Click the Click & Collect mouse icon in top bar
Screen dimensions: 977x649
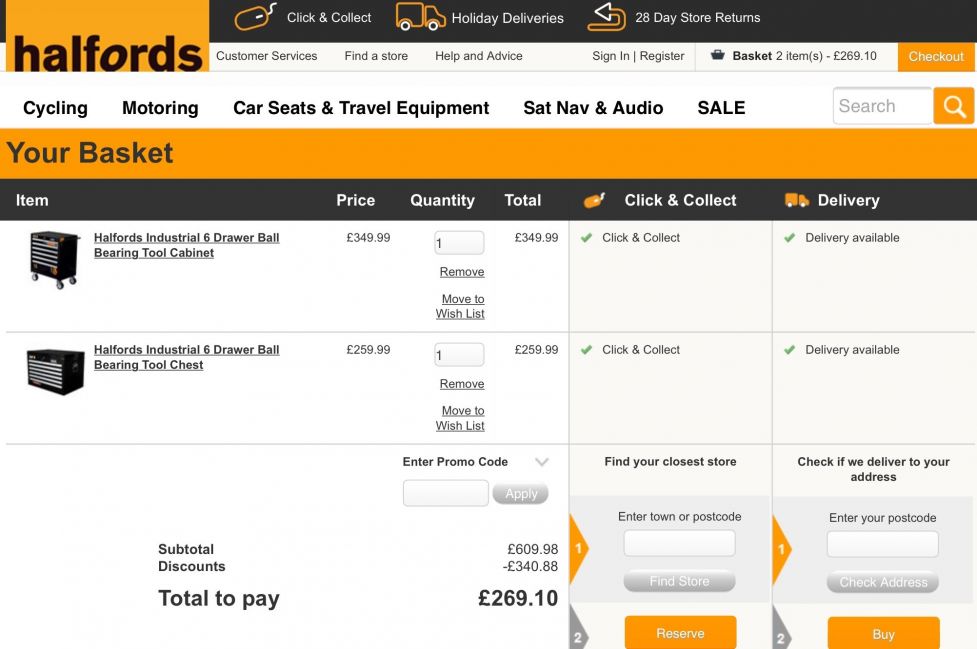pyautogui.click(x=255, y=16)
